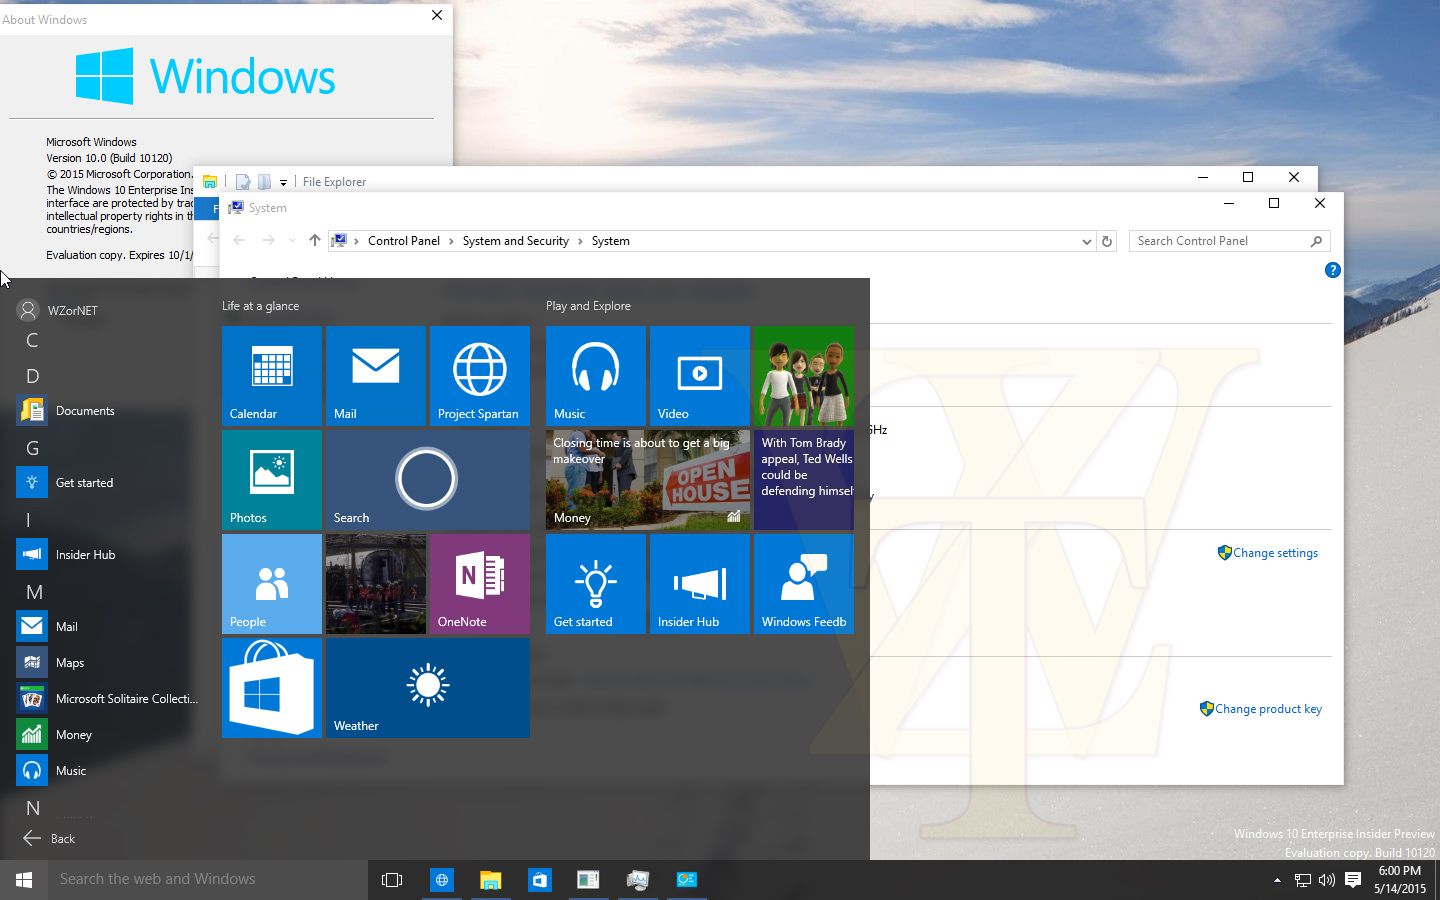Select Control Panel in the breadcrumb
Screen dimensions: 1440x900
click(x=404, y=241)
